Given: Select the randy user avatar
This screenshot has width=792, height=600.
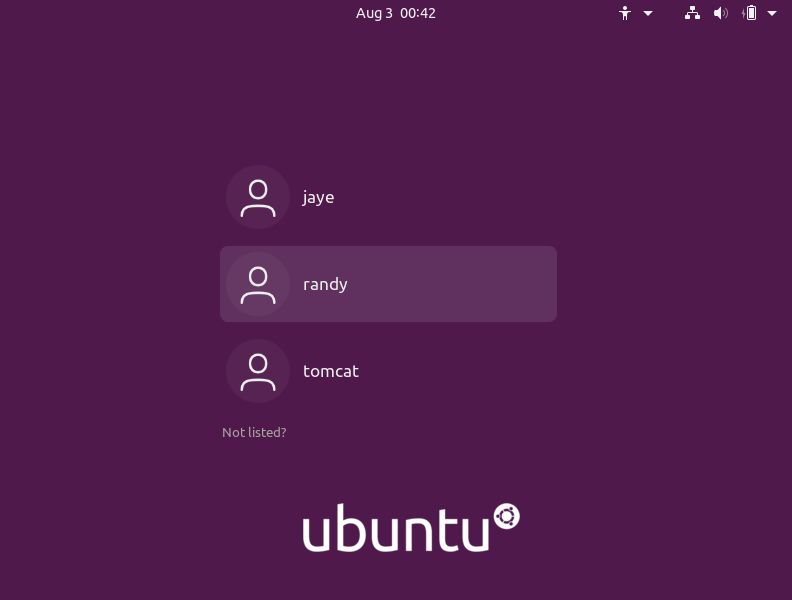Looking at the screenshot, I should pyautogui.click(x=258, y=284).
